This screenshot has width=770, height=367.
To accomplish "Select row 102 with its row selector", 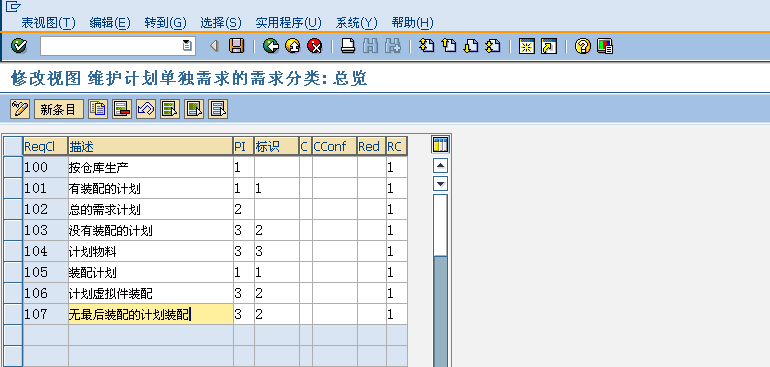I will point(13,209).
